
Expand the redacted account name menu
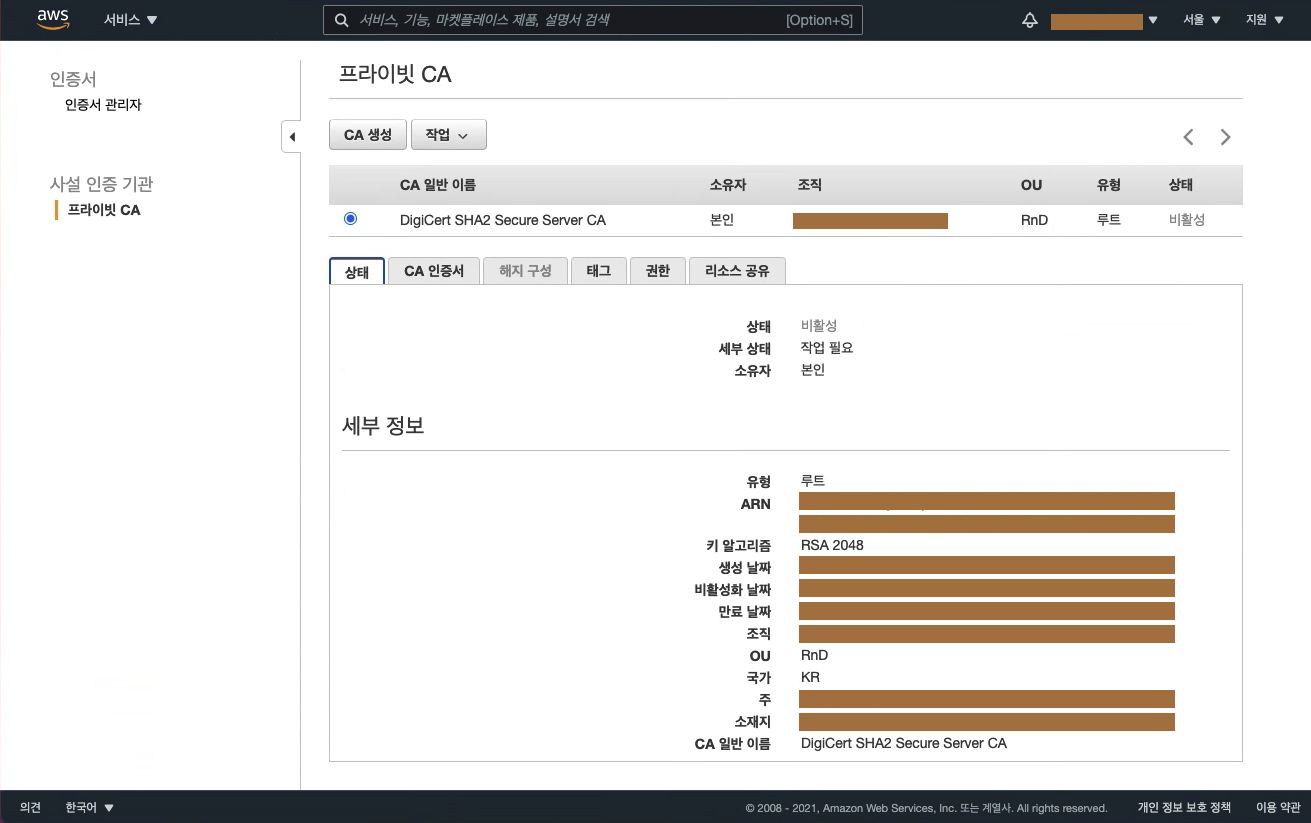click(1104, 20)
